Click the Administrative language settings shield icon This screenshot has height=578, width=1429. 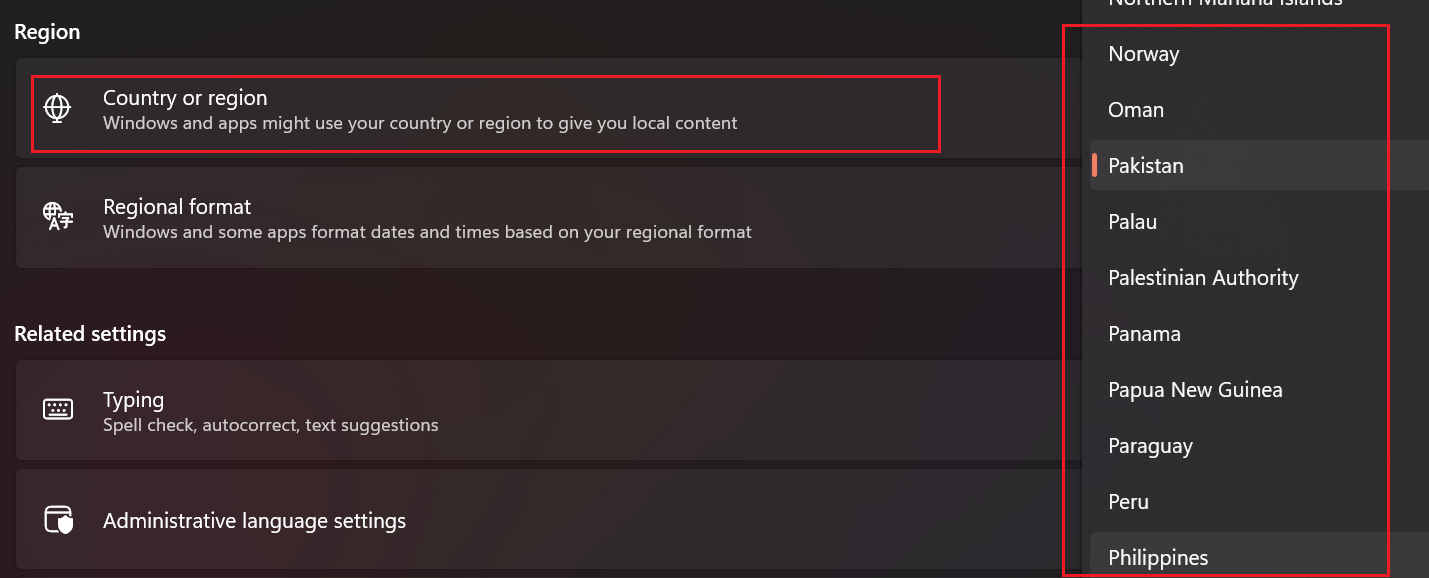tap(59, 520)
